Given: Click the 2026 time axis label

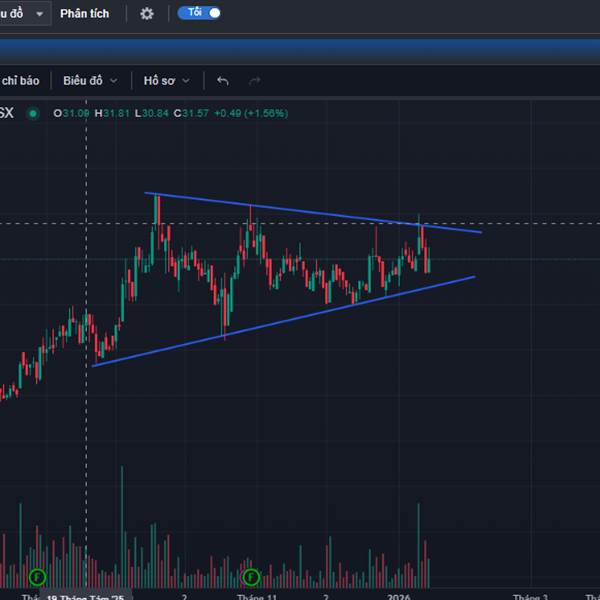Looking at the screenshot, I should 399,597.
